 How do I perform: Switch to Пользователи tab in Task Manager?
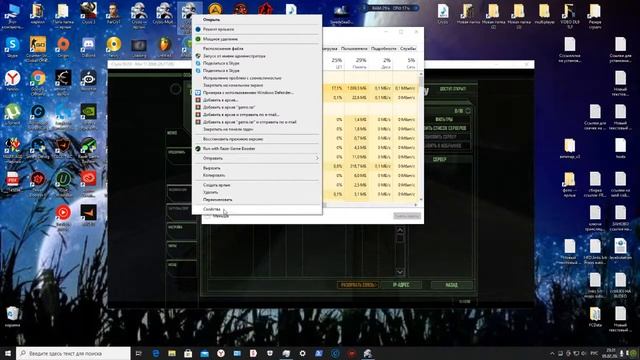(353, 49)
